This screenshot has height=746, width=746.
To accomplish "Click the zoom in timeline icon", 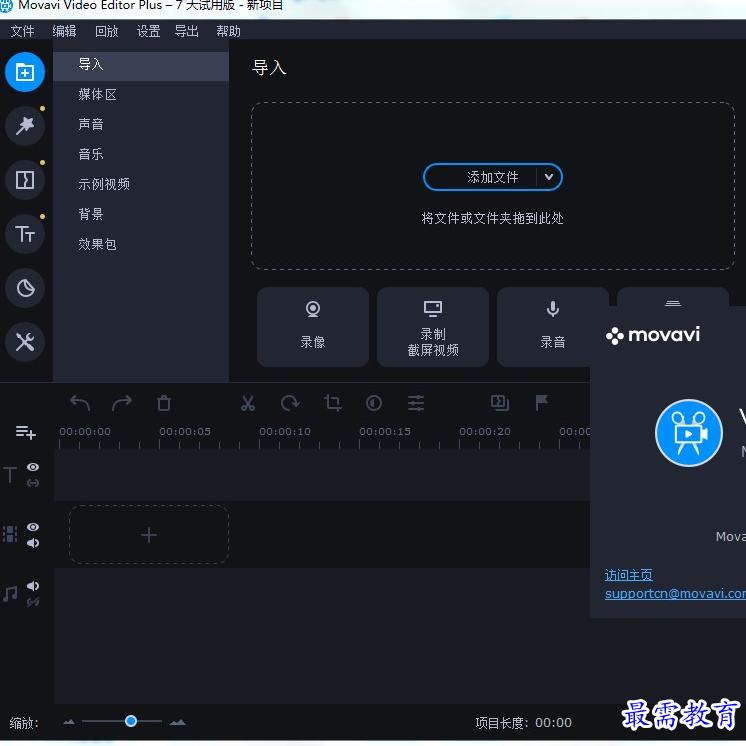I will point(177,722).
